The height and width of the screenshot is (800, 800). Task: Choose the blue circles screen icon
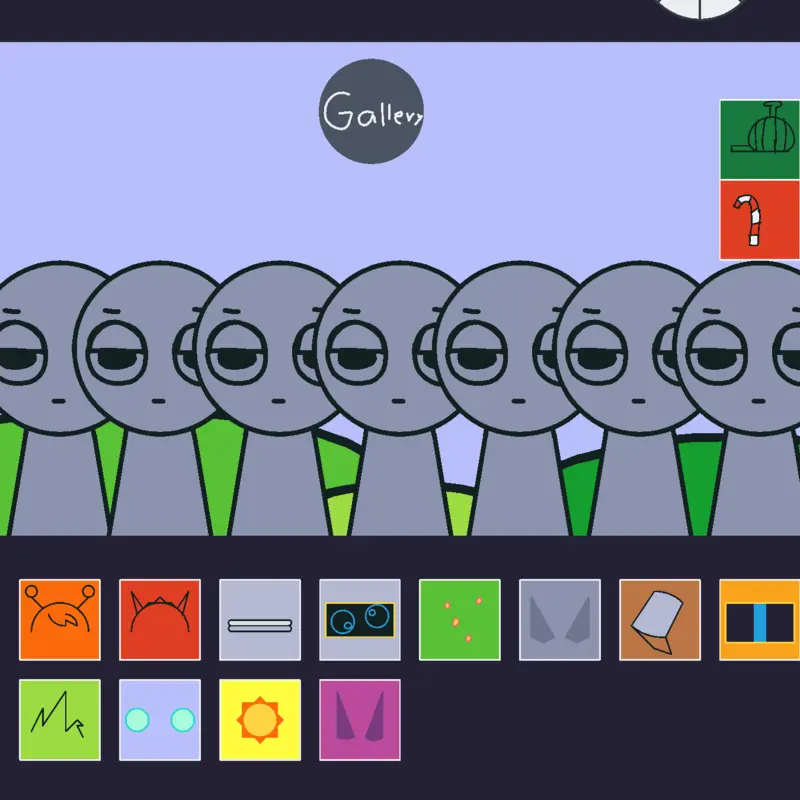click(x=360, y=619)
